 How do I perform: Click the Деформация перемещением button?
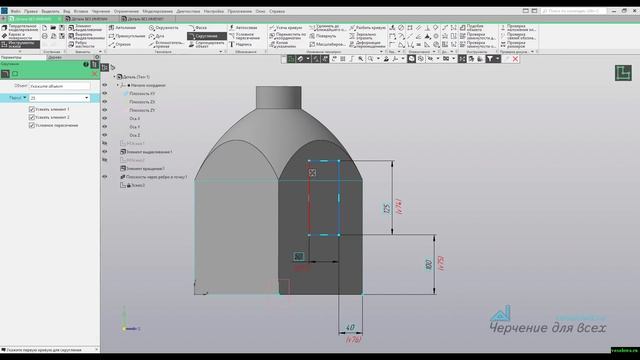pyautogui.click(x=367, y=44)
